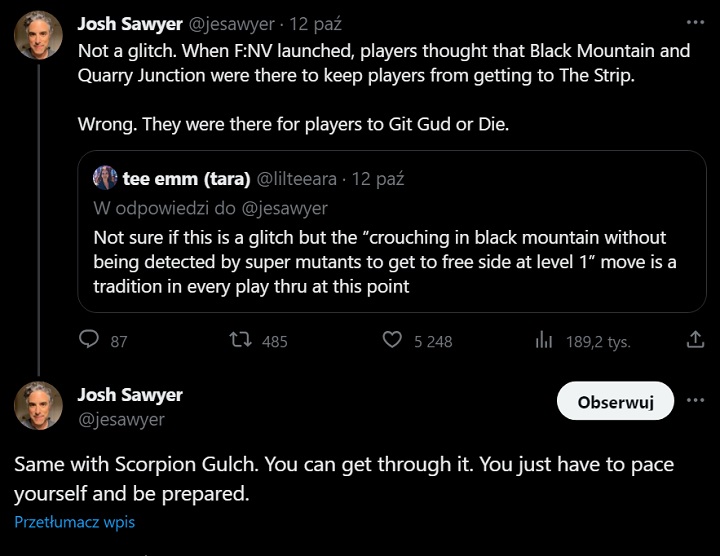This screenshot has height=556, width=720.
Task: Click the retweet arrows icon
Action: (x=240, y=340)
